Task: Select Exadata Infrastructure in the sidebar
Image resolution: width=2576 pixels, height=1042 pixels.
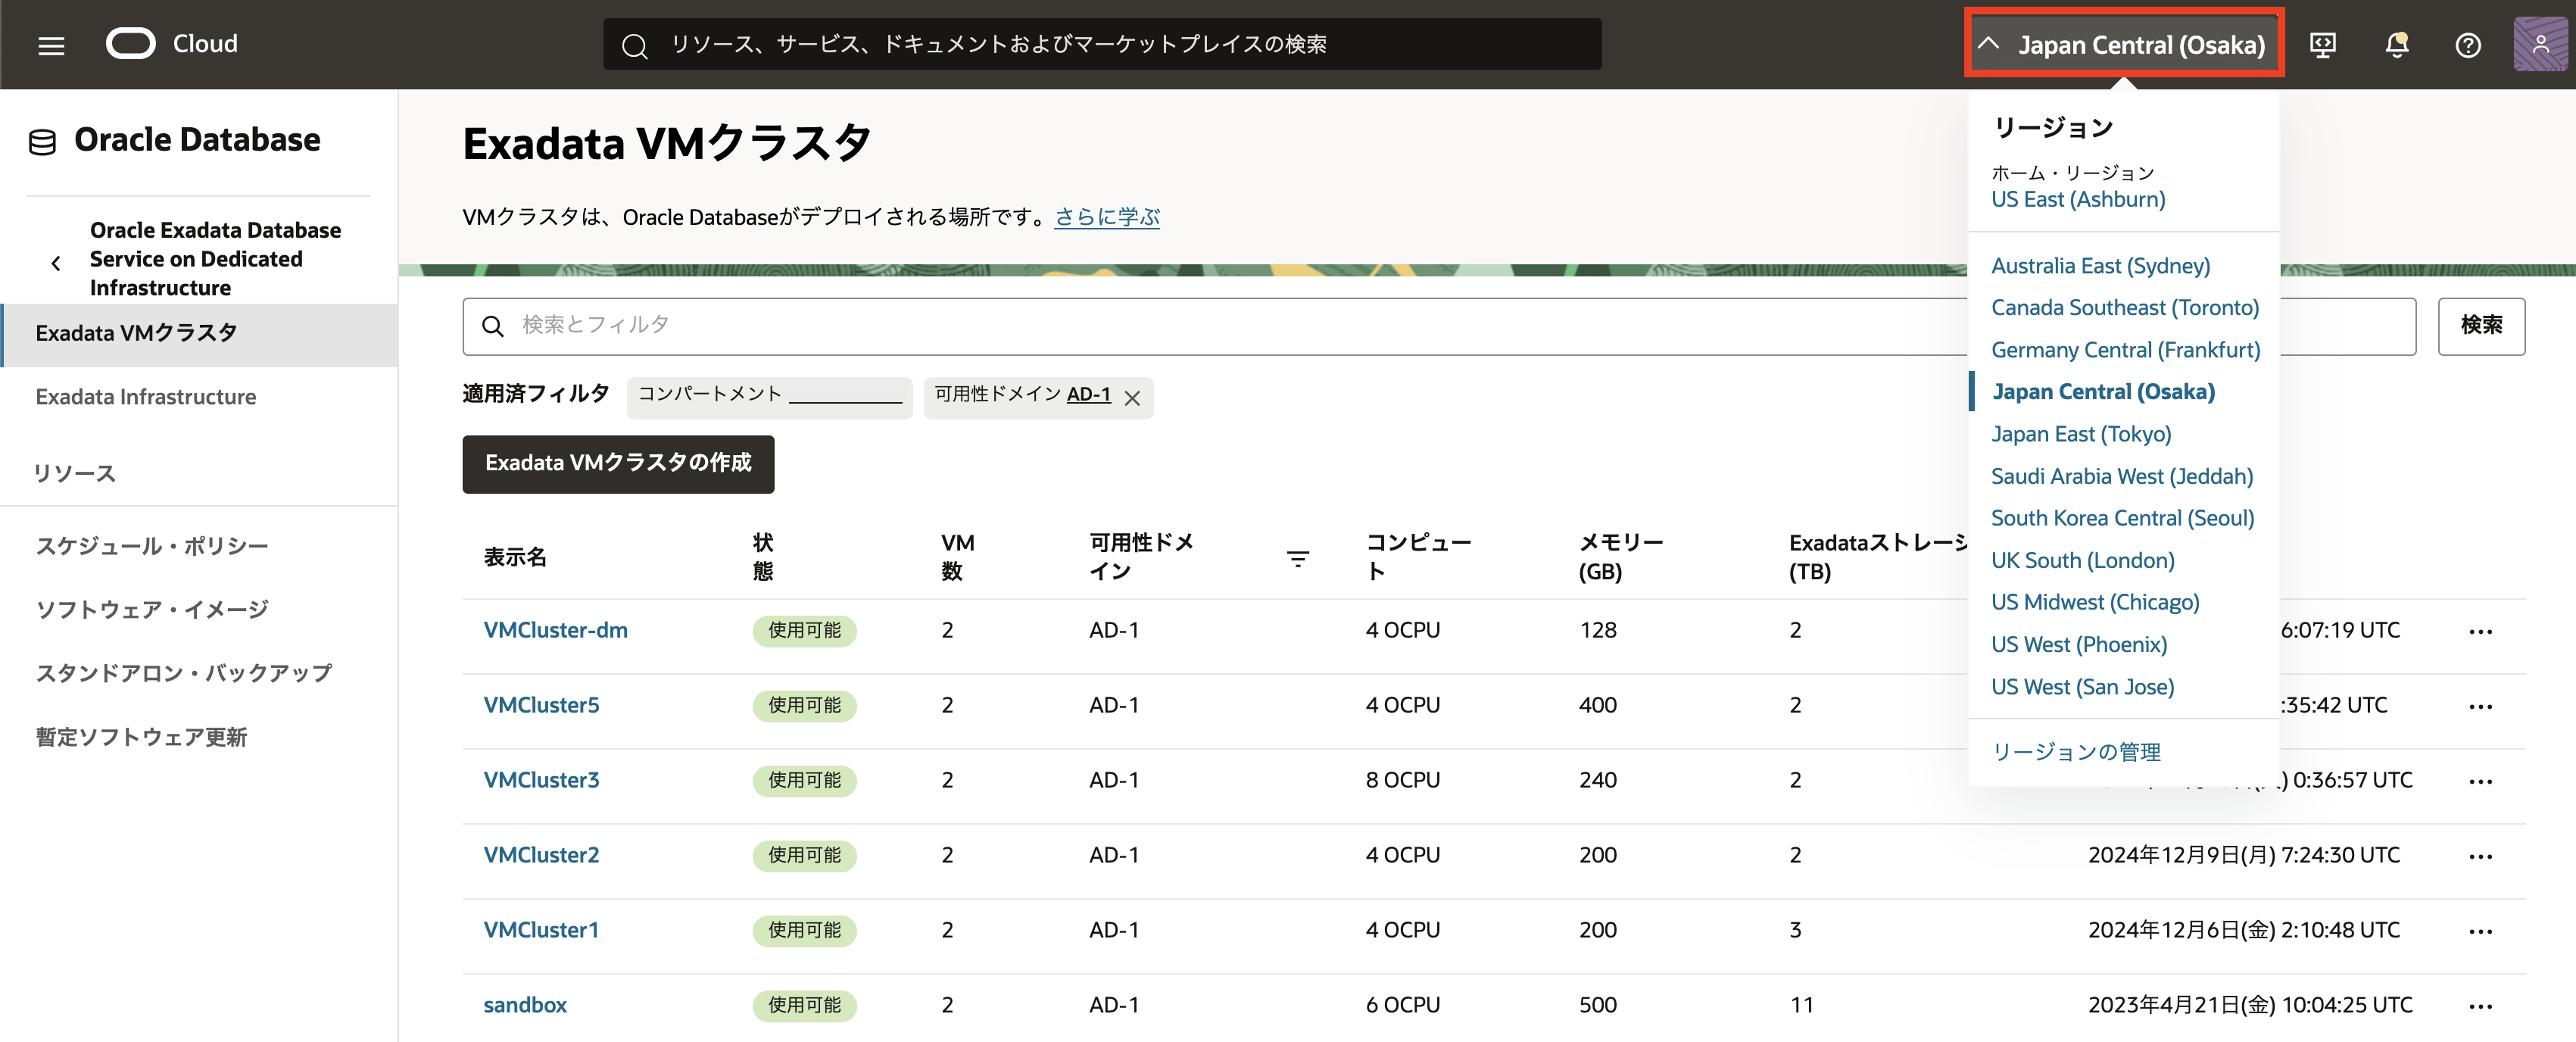Action: coord(146,397)
